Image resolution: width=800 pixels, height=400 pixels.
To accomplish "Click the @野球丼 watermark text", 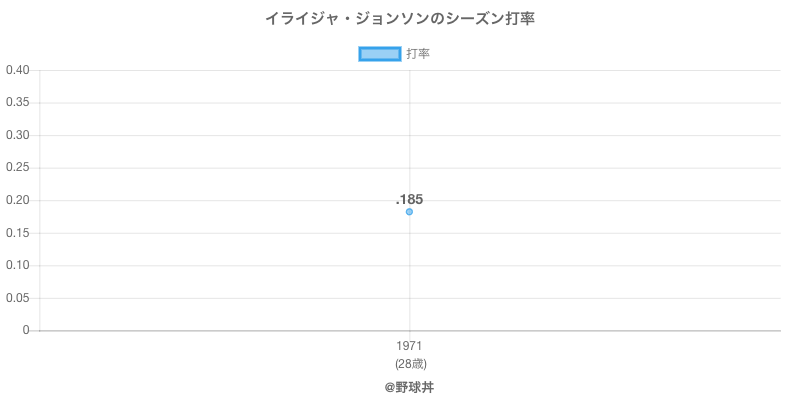I will pos(409,386).
